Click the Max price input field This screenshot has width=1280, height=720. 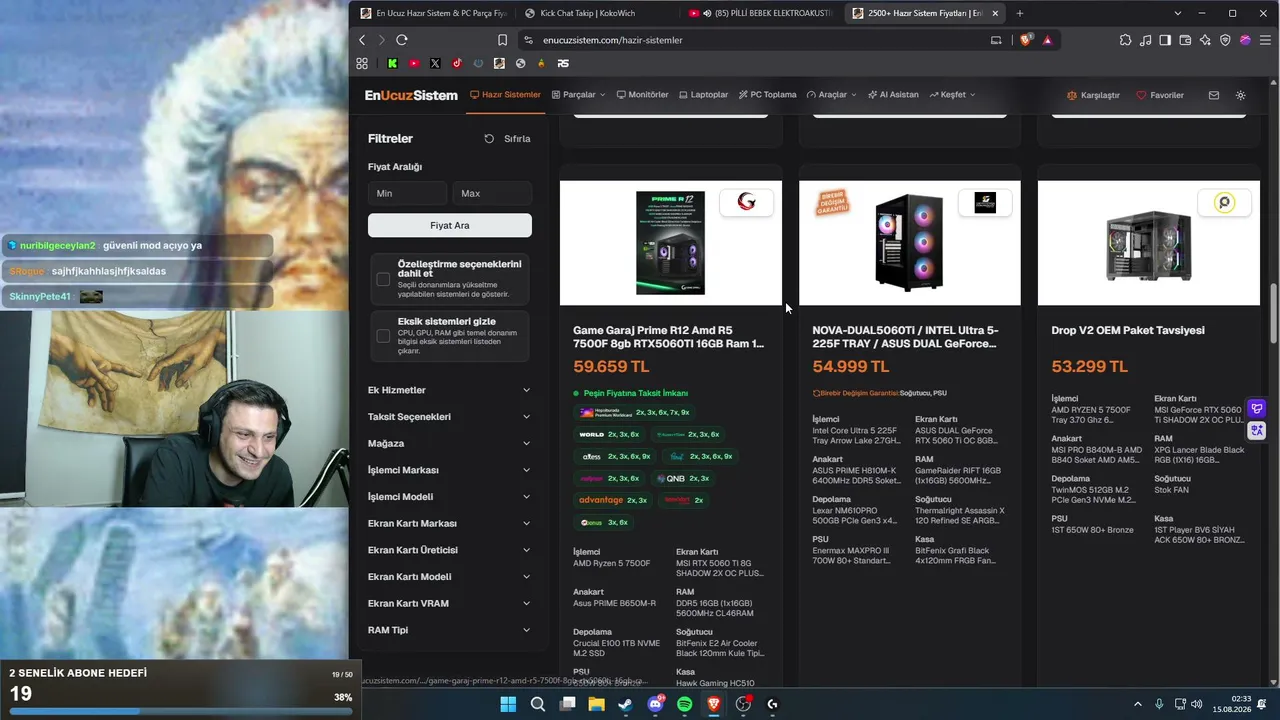click(x=492, y=193)
